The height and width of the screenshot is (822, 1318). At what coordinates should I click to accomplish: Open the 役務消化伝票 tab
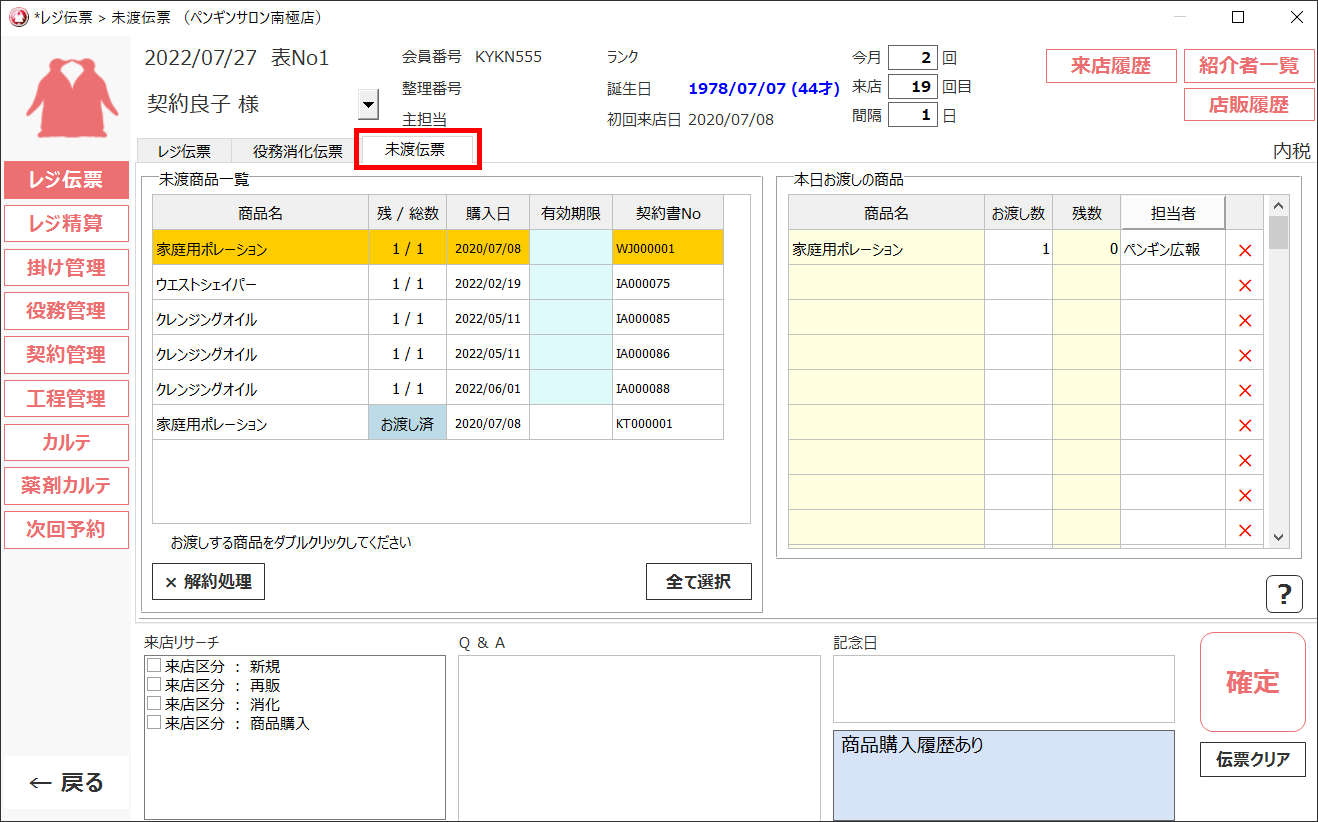(297, 152)
